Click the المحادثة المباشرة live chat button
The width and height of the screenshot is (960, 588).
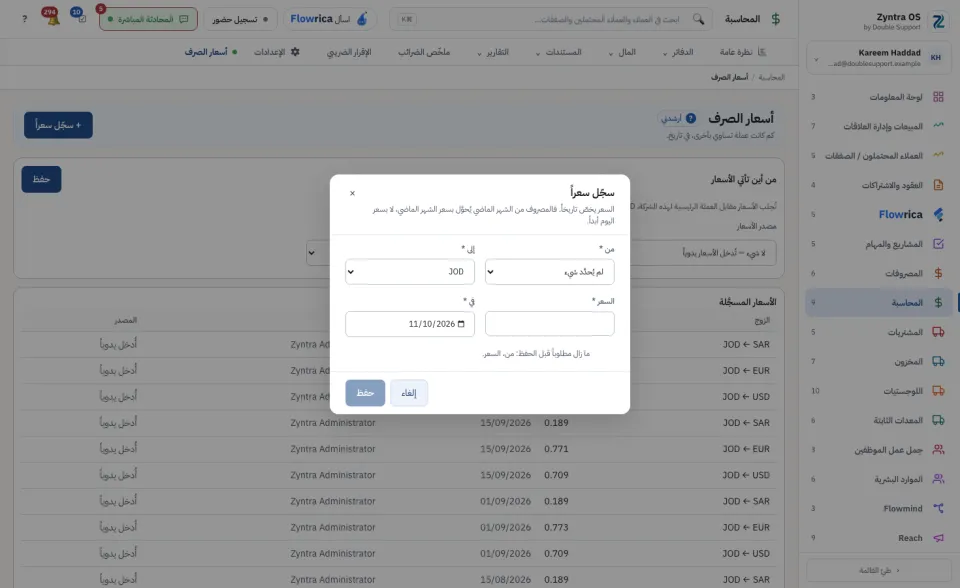click(x=148, y=19)
